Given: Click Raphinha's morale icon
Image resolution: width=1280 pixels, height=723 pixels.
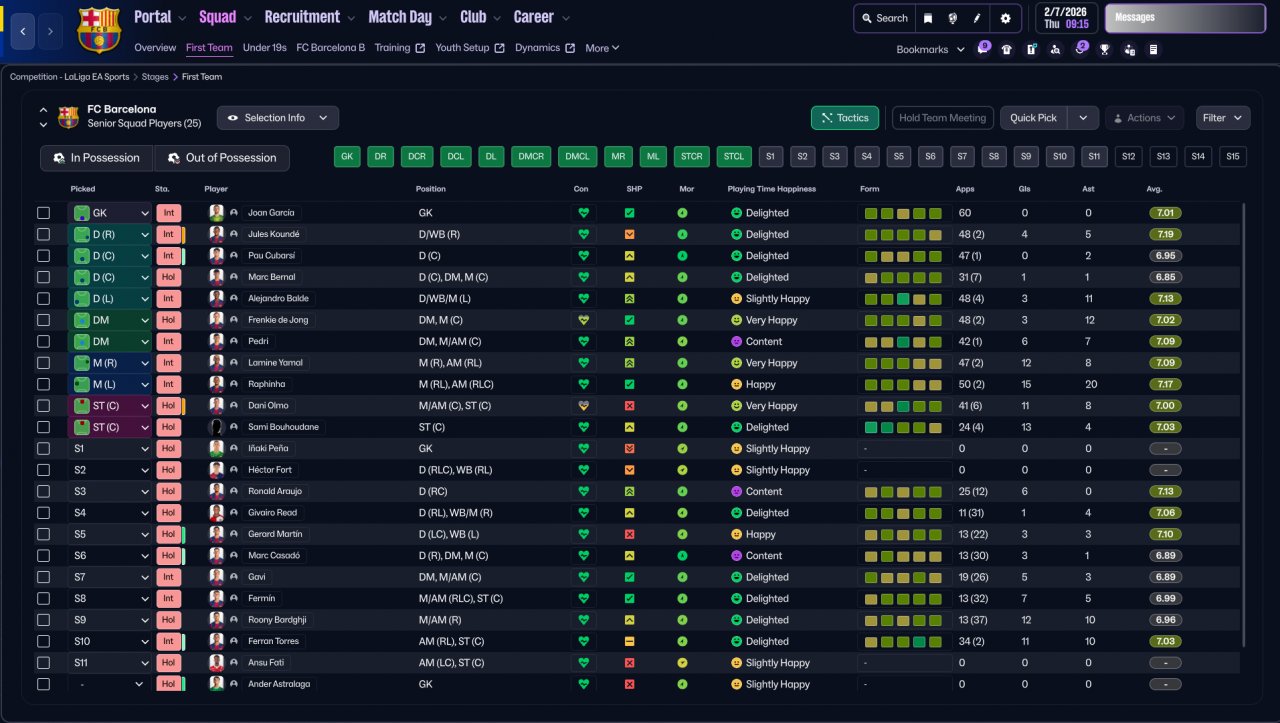Looking at the screenshot, I should 682,384.
